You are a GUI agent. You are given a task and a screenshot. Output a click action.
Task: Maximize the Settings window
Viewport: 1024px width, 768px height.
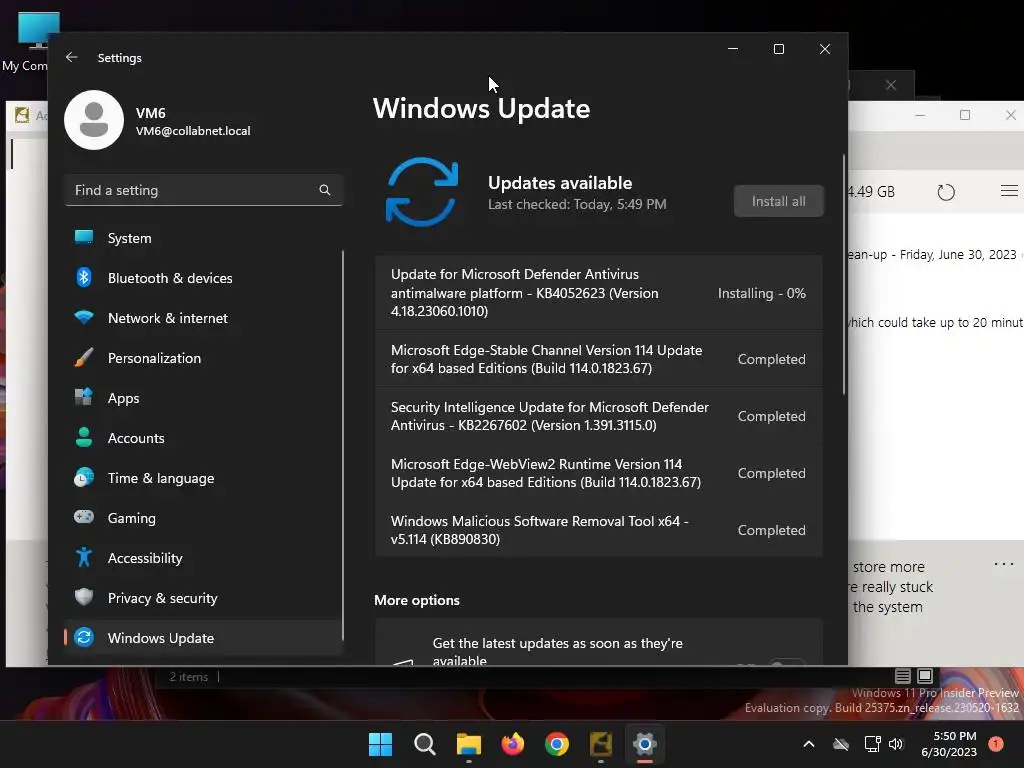[x=778, y=49]
